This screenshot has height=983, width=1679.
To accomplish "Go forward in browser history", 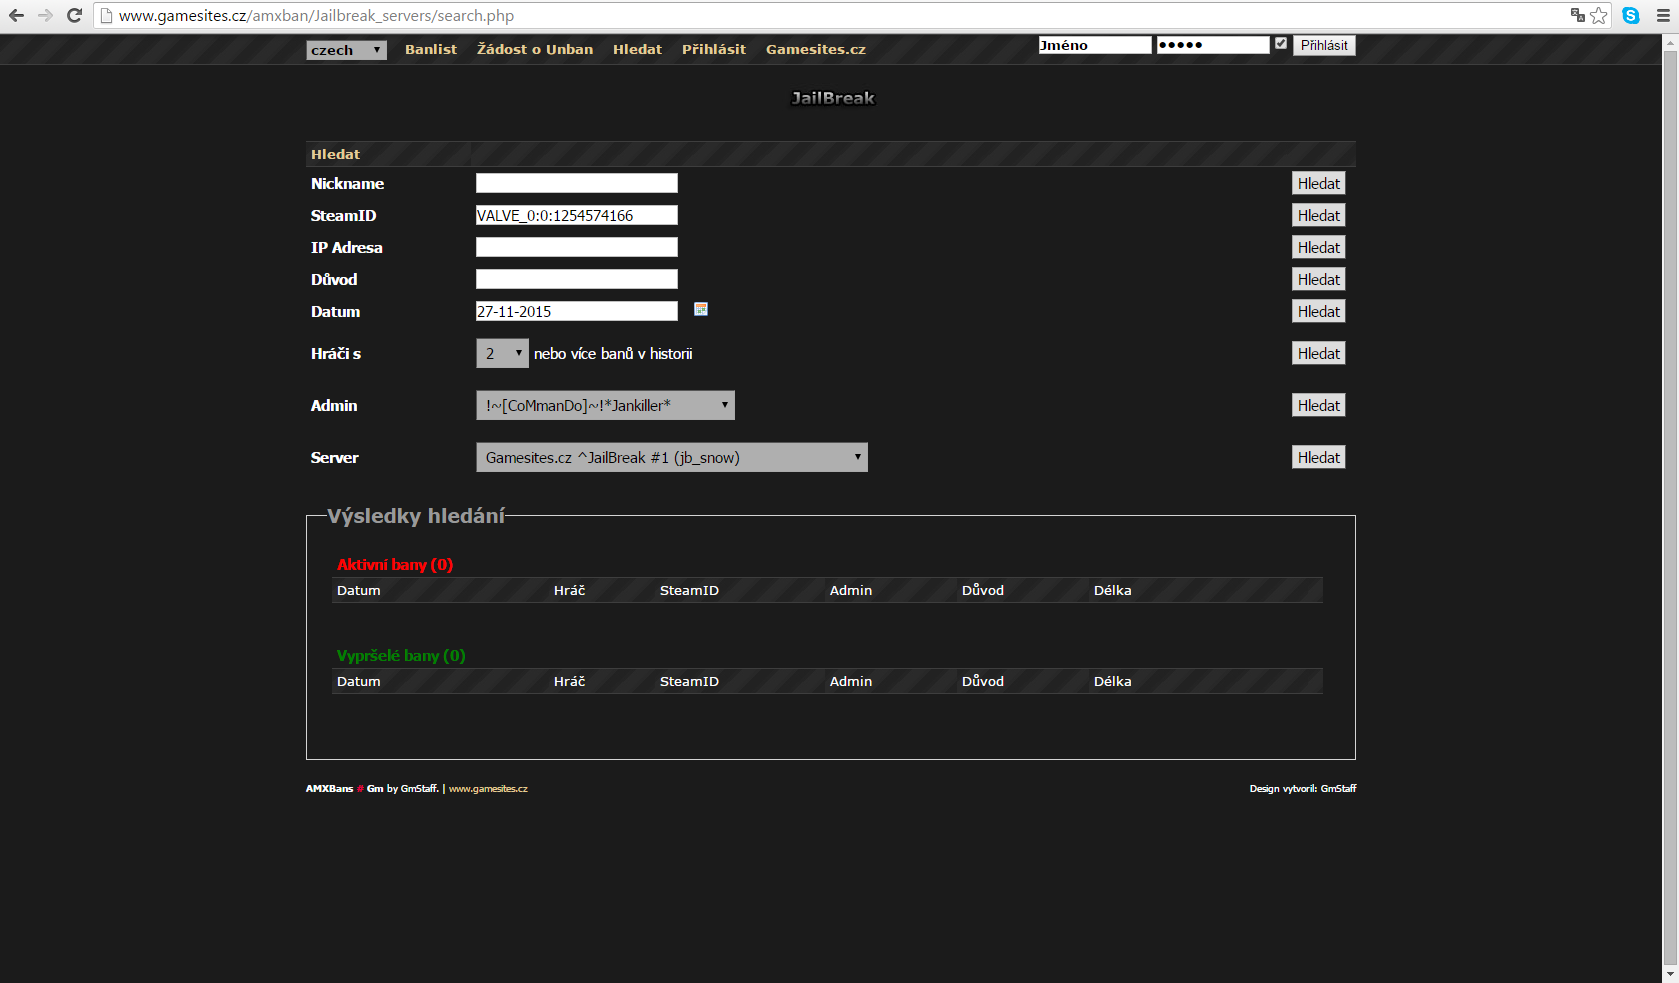I will (x=45, y=15).
